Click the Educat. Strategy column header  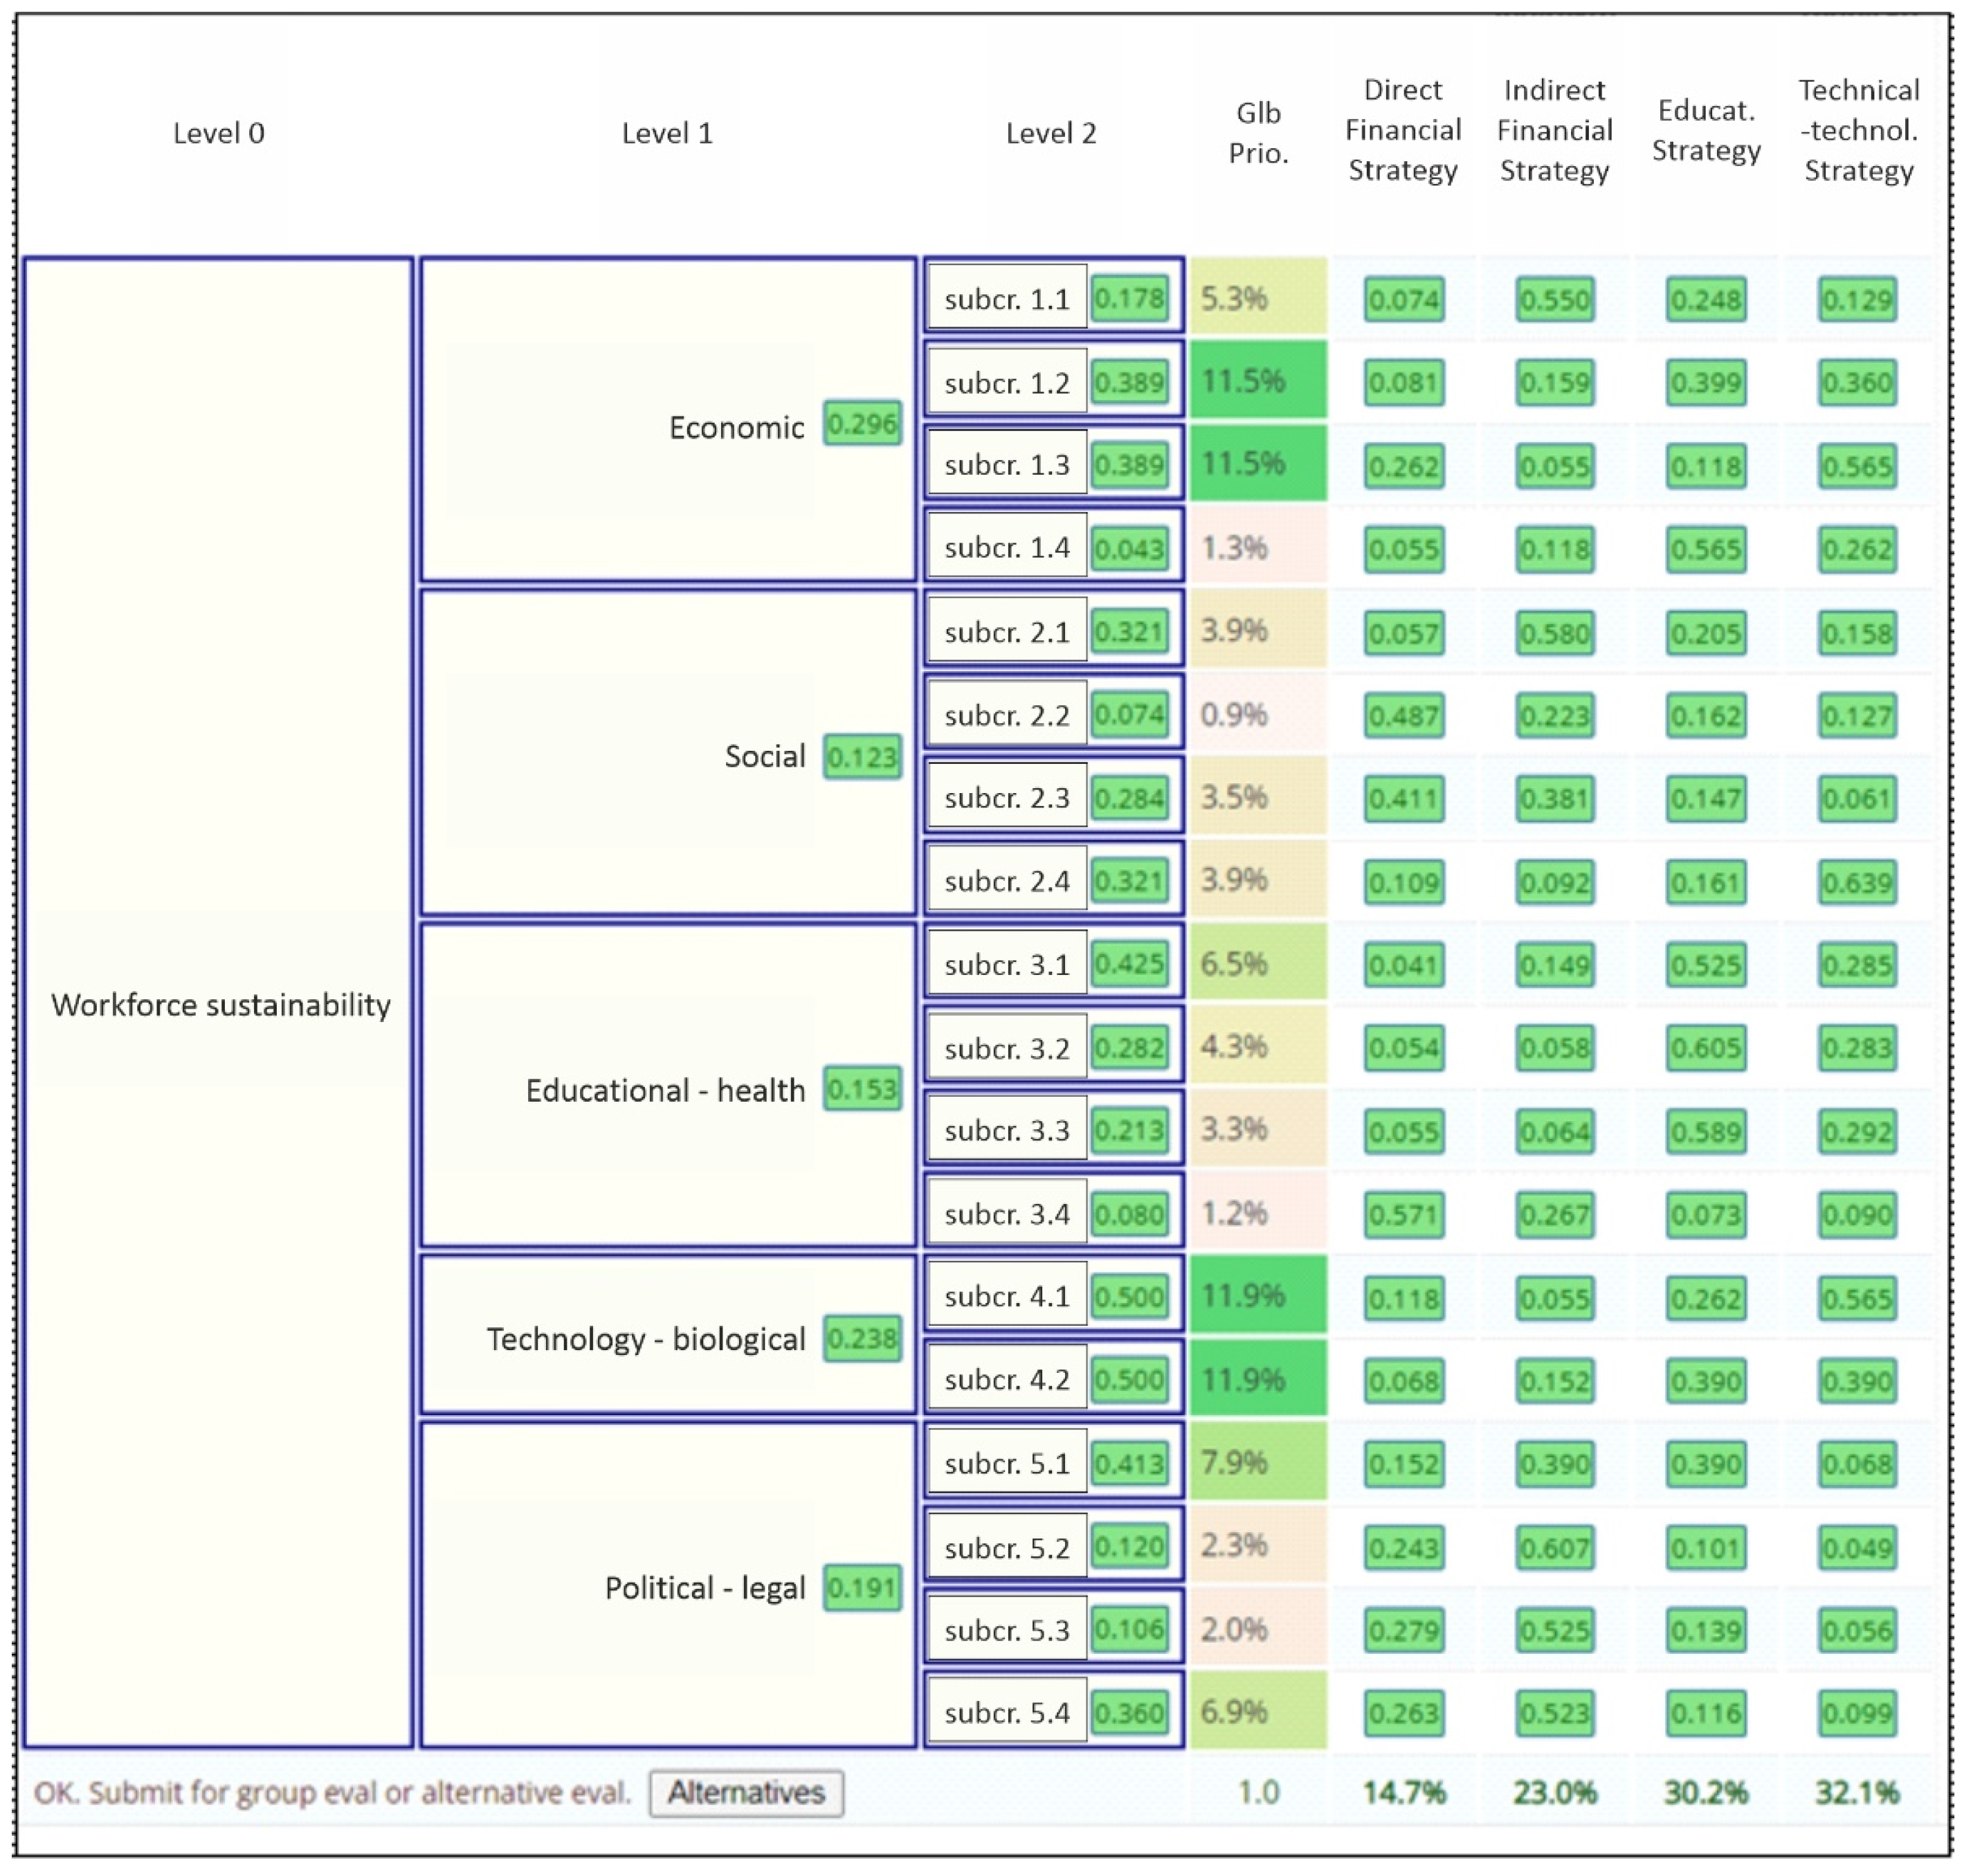coord(1706,130)
